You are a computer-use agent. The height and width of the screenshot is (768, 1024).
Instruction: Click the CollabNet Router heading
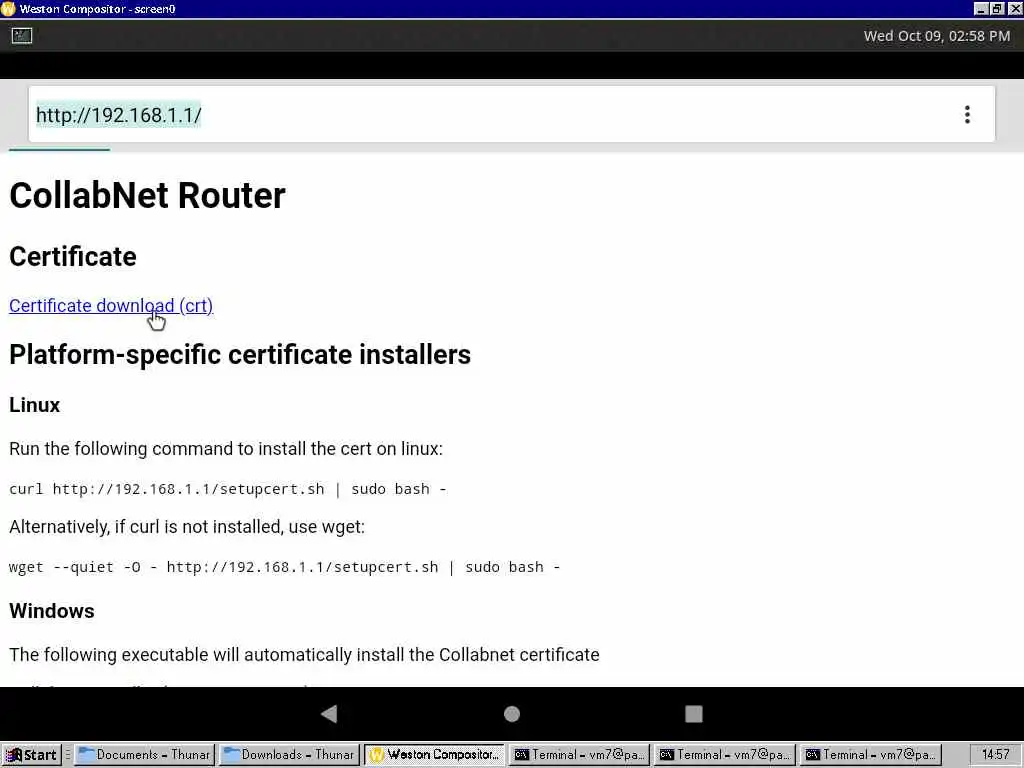click(148, 195)
